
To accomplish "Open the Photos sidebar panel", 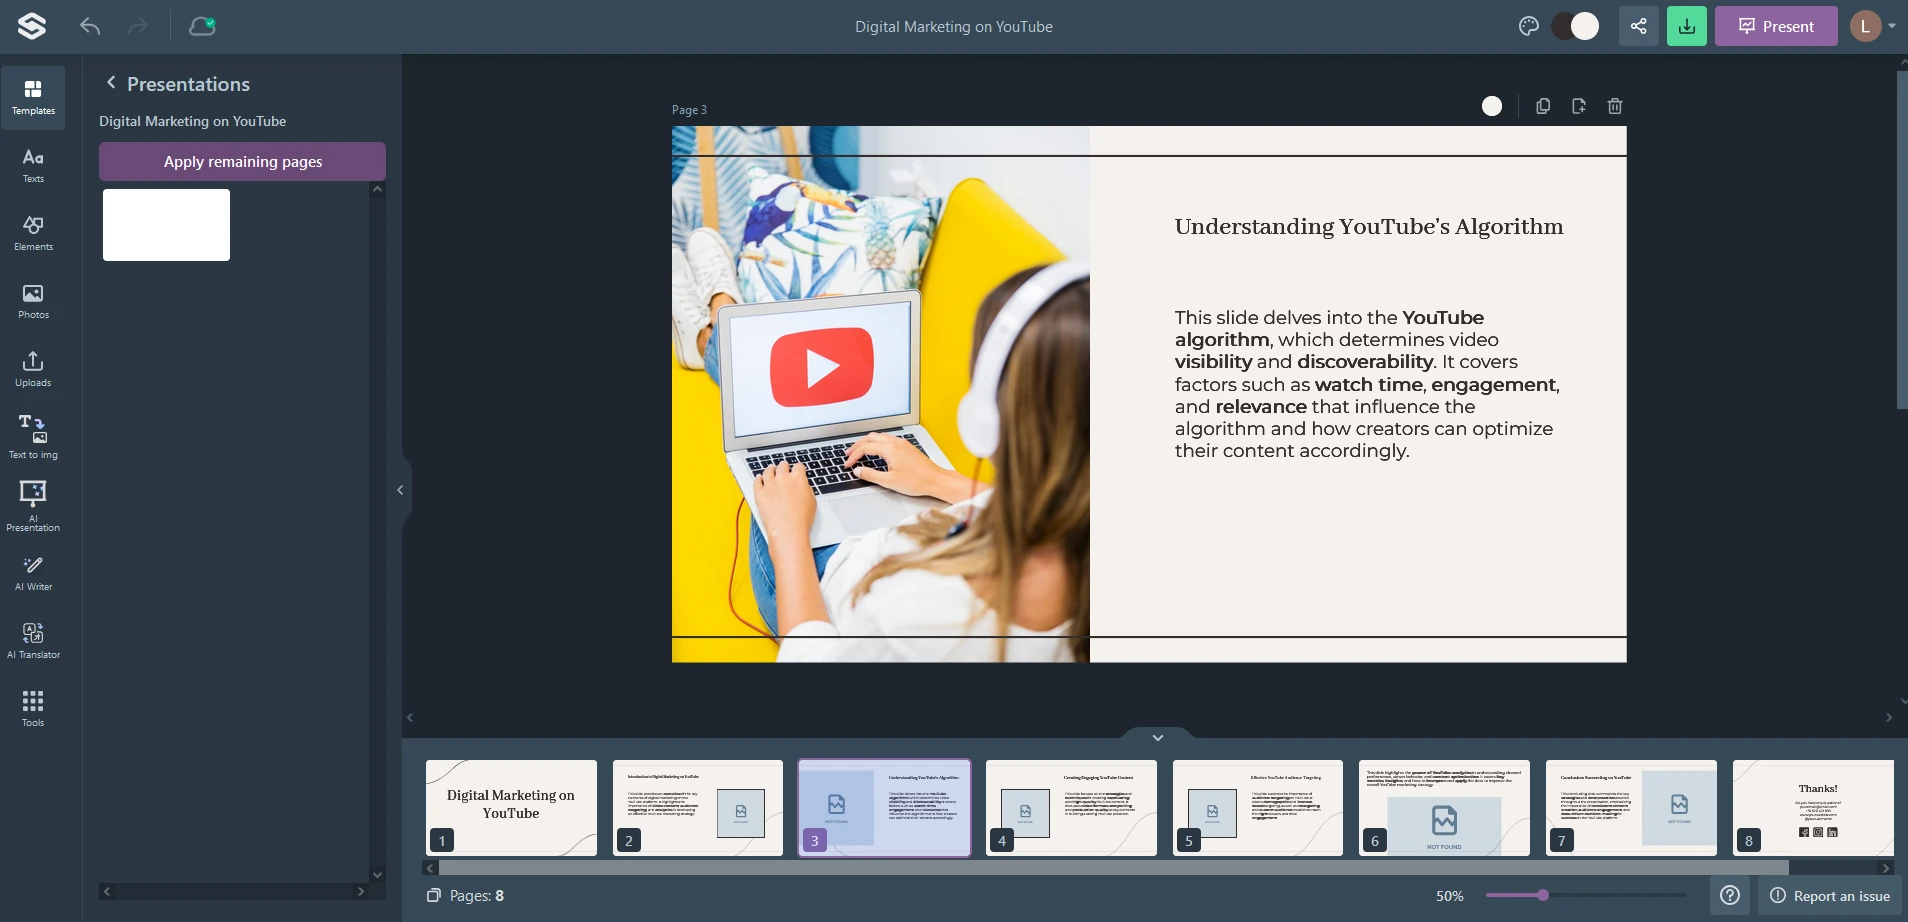I will coord(33,302).
